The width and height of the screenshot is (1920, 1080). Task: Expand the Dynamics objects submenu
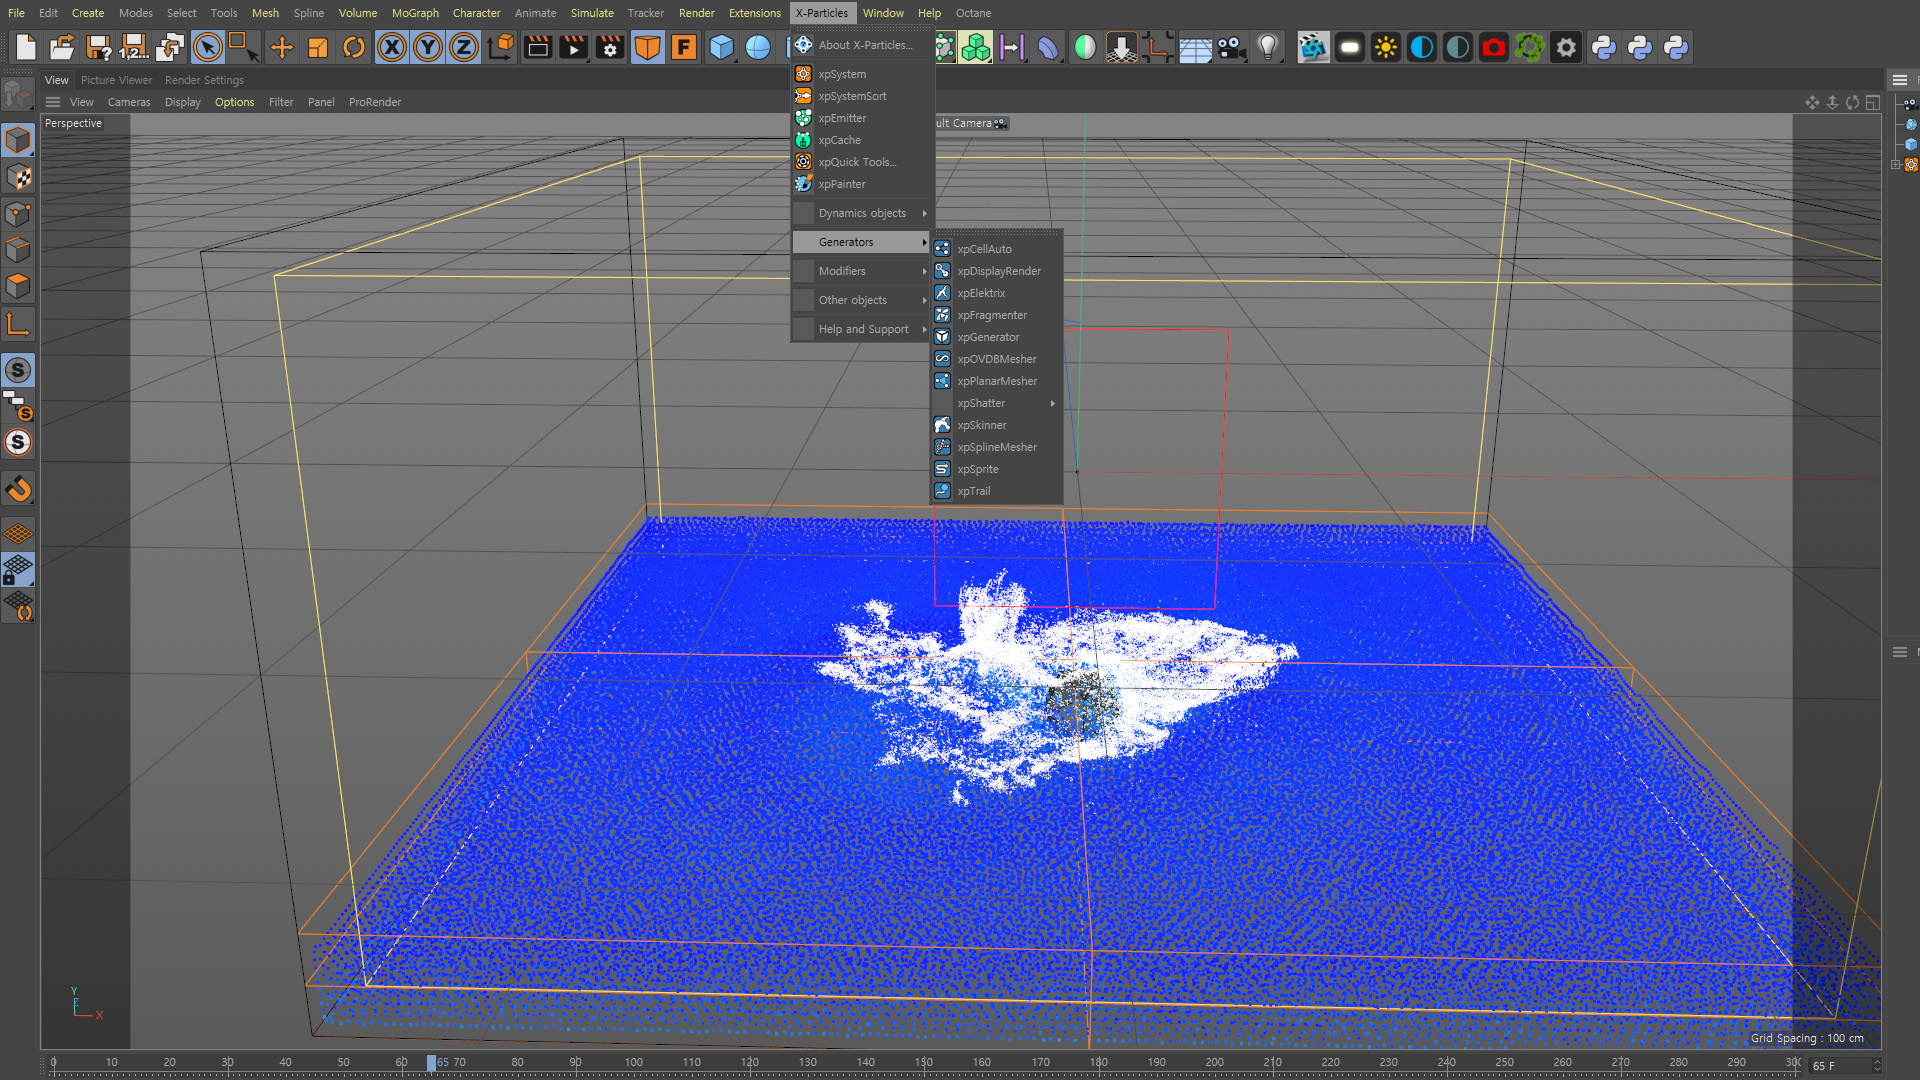pos(862,213)
